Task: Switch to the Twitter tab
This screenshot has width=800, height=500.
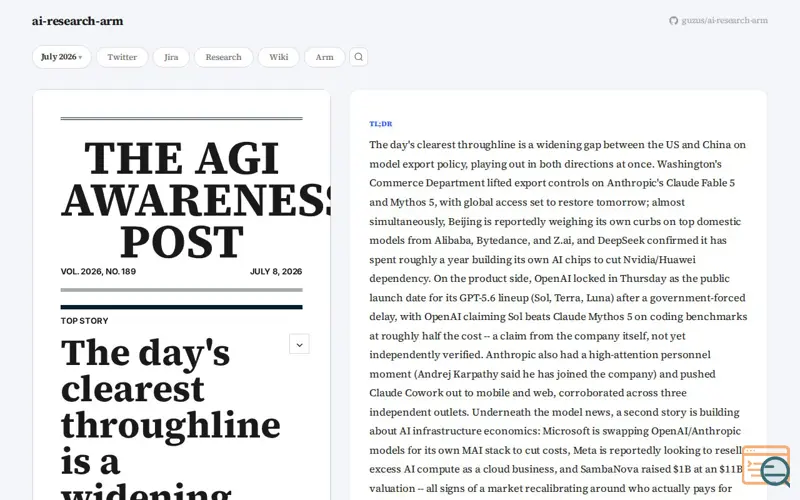Action: (x=122, y=57)
